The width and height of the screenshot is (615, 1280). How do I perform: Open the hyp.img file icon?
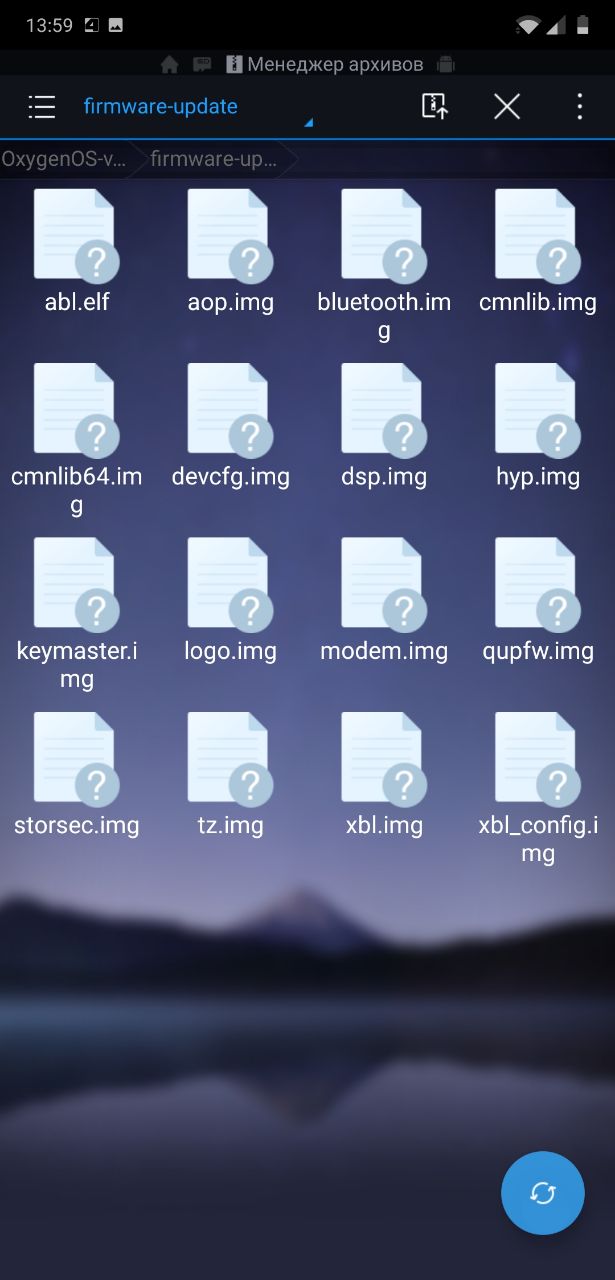538,409
